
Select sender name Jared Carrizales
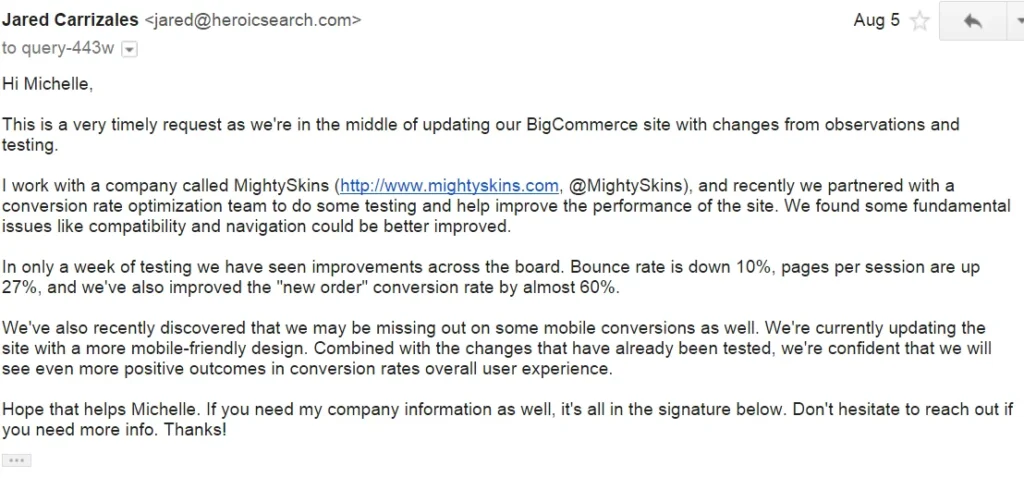pos(70,20)
